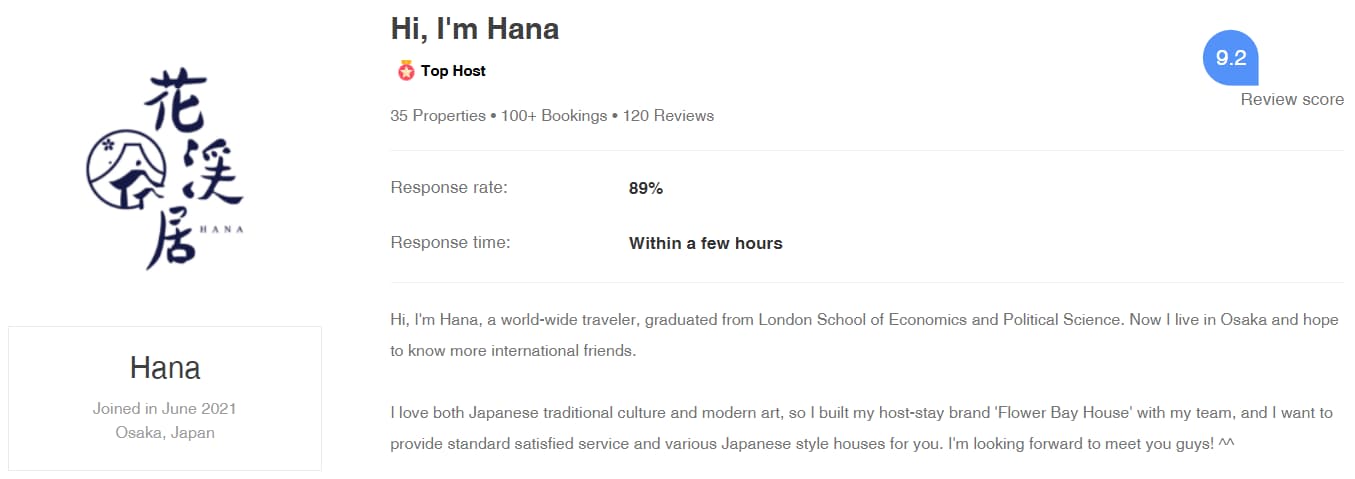This screenshot has height=479, width=1355.
Task: Click the Response time label
Action: coord(450,242)
